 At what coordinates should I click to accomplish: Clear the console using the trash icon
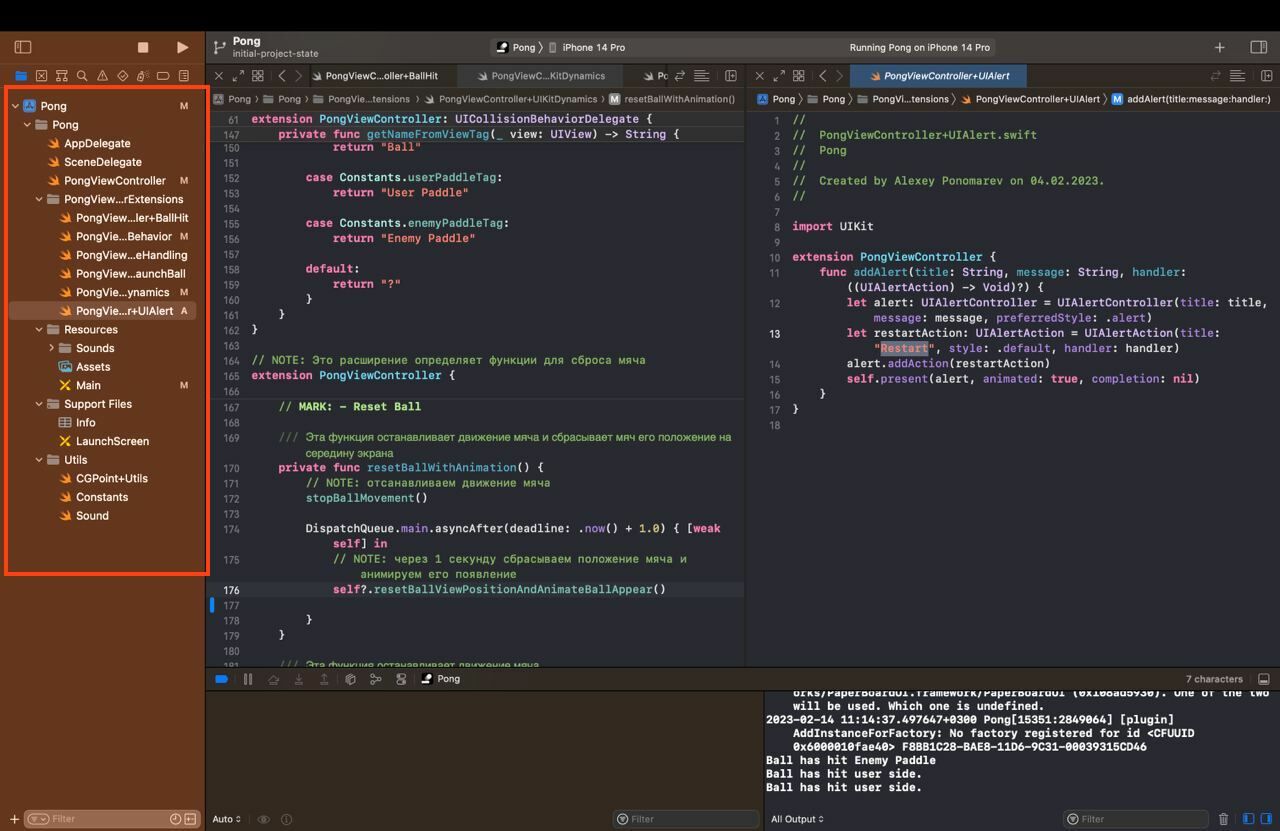coord(1222,818)
